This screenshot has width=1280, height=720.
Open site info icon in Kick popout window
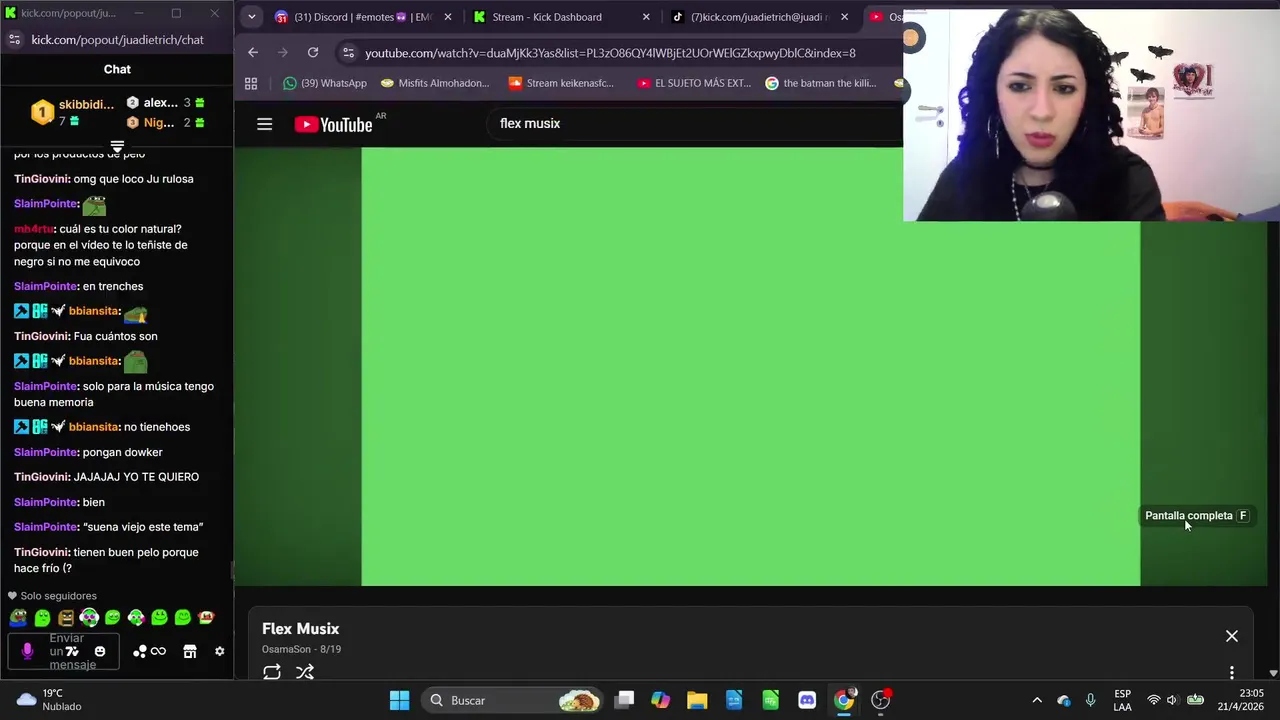(x=14, y=40)
